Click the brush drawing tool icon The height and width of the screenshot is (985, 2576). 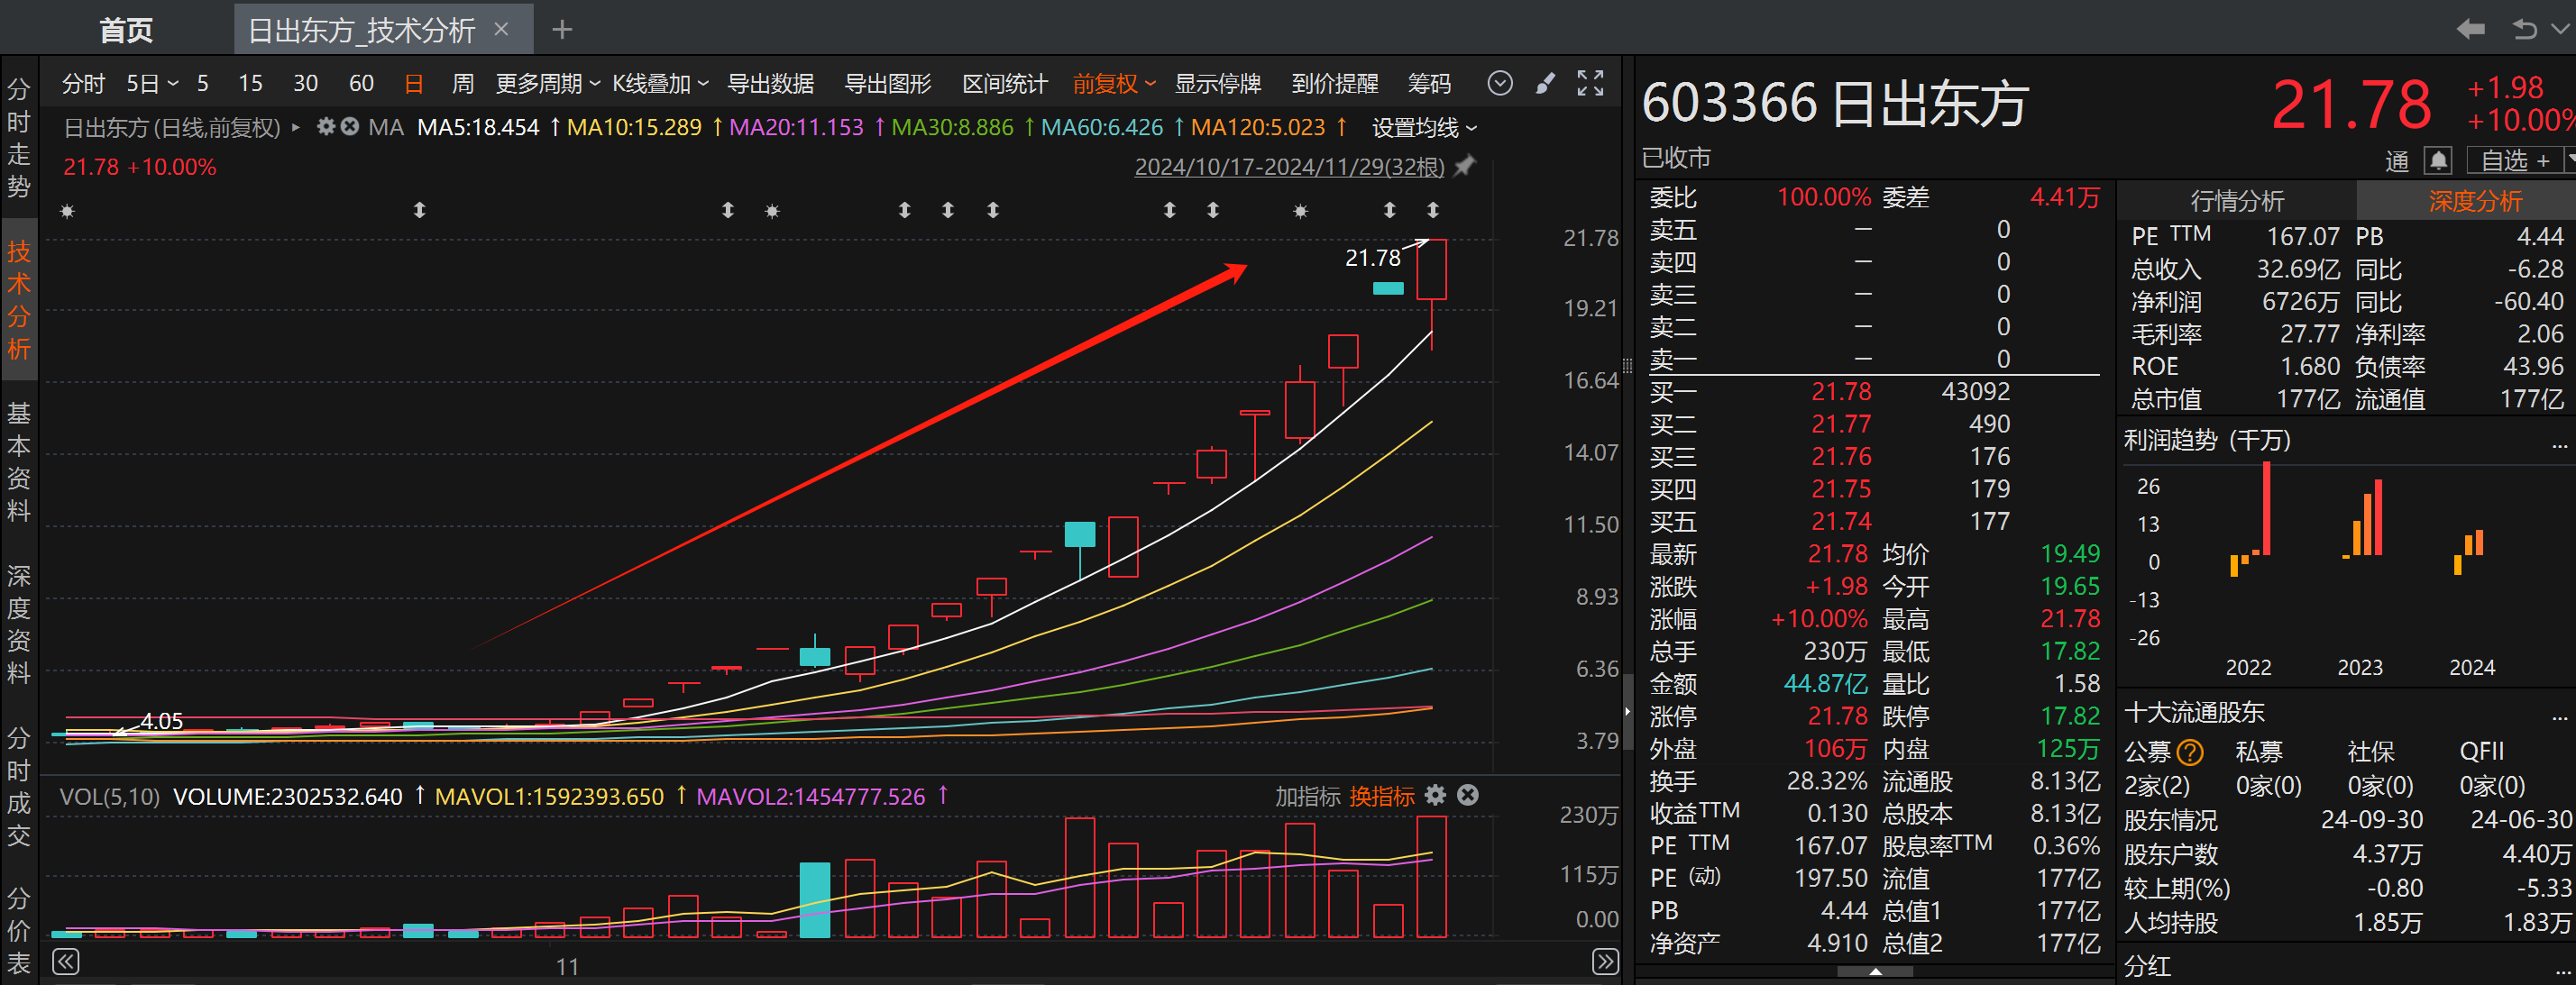[1545, 83]
